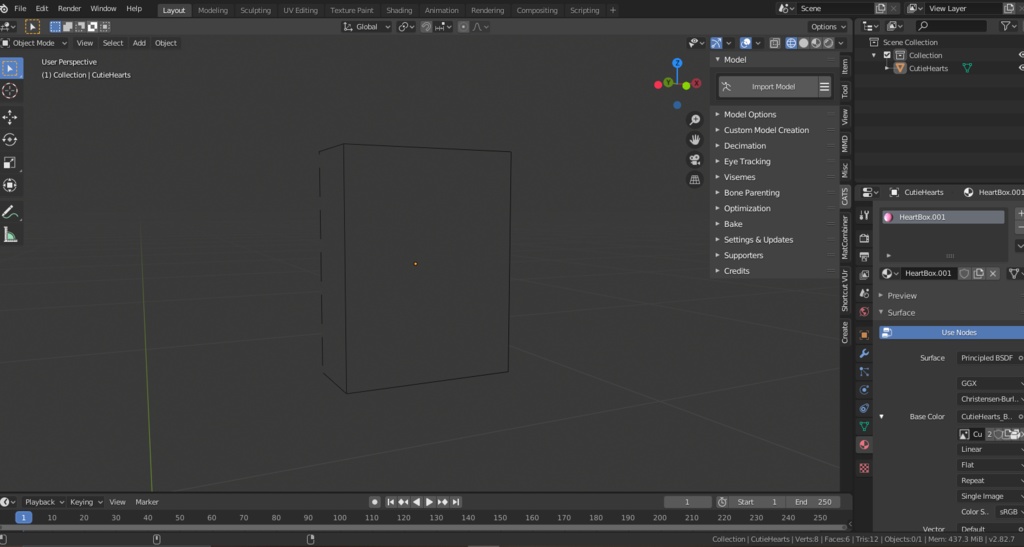Toggle snapping magnet icon

[x=426, y=27]
